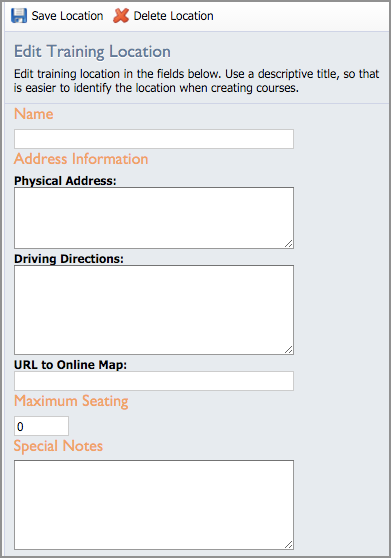
Task: Click the Save Location text button
Action: click(67, 16)
